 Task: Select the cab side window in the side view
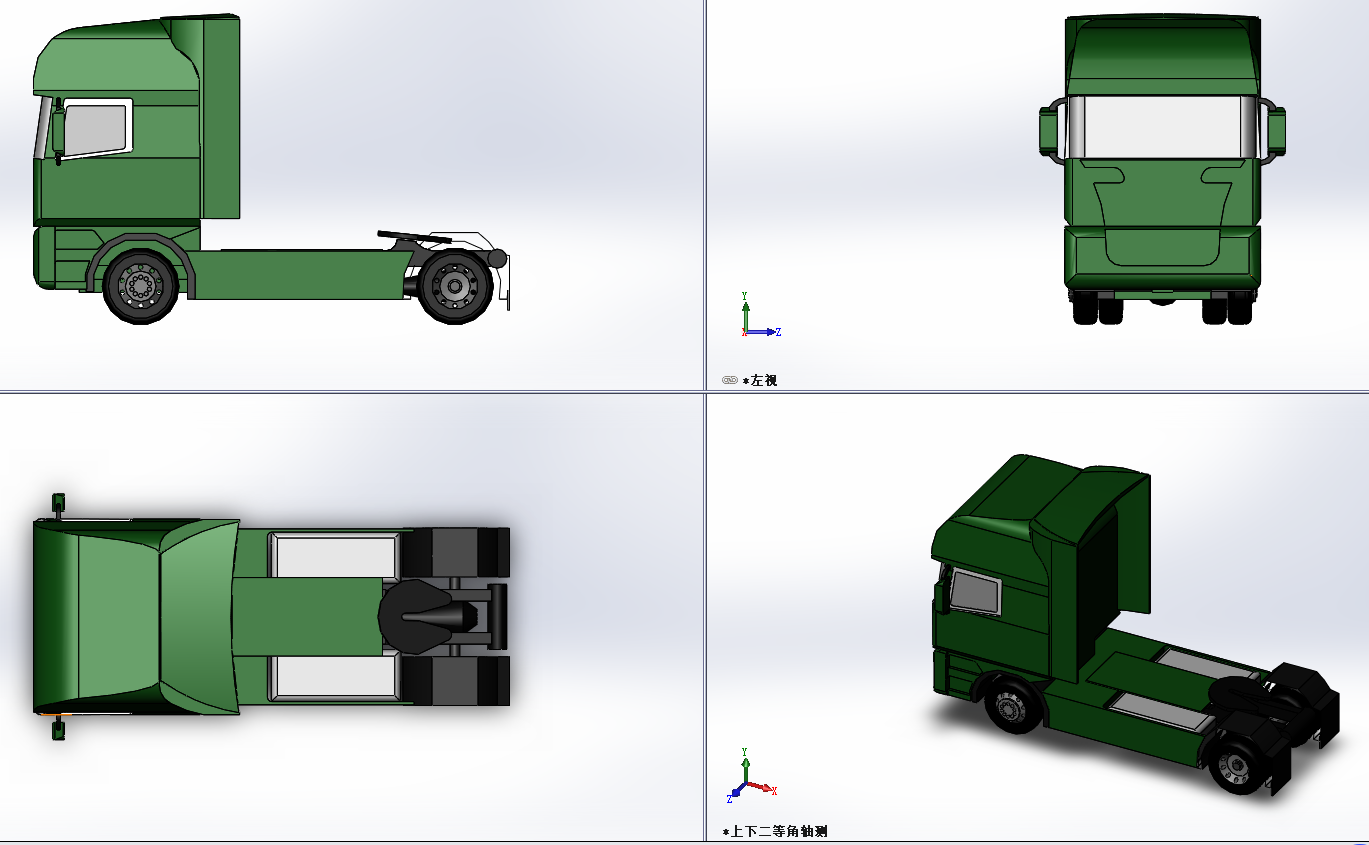click(96, 128)
